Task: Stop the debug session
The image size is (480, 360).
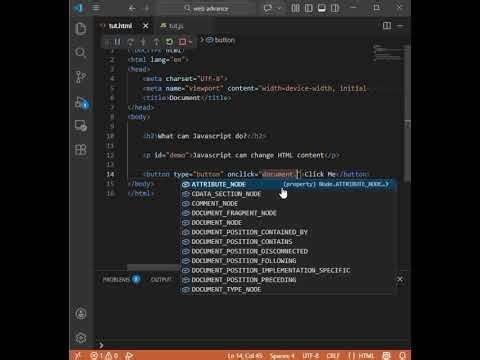Action: click(x=182, y=42)
